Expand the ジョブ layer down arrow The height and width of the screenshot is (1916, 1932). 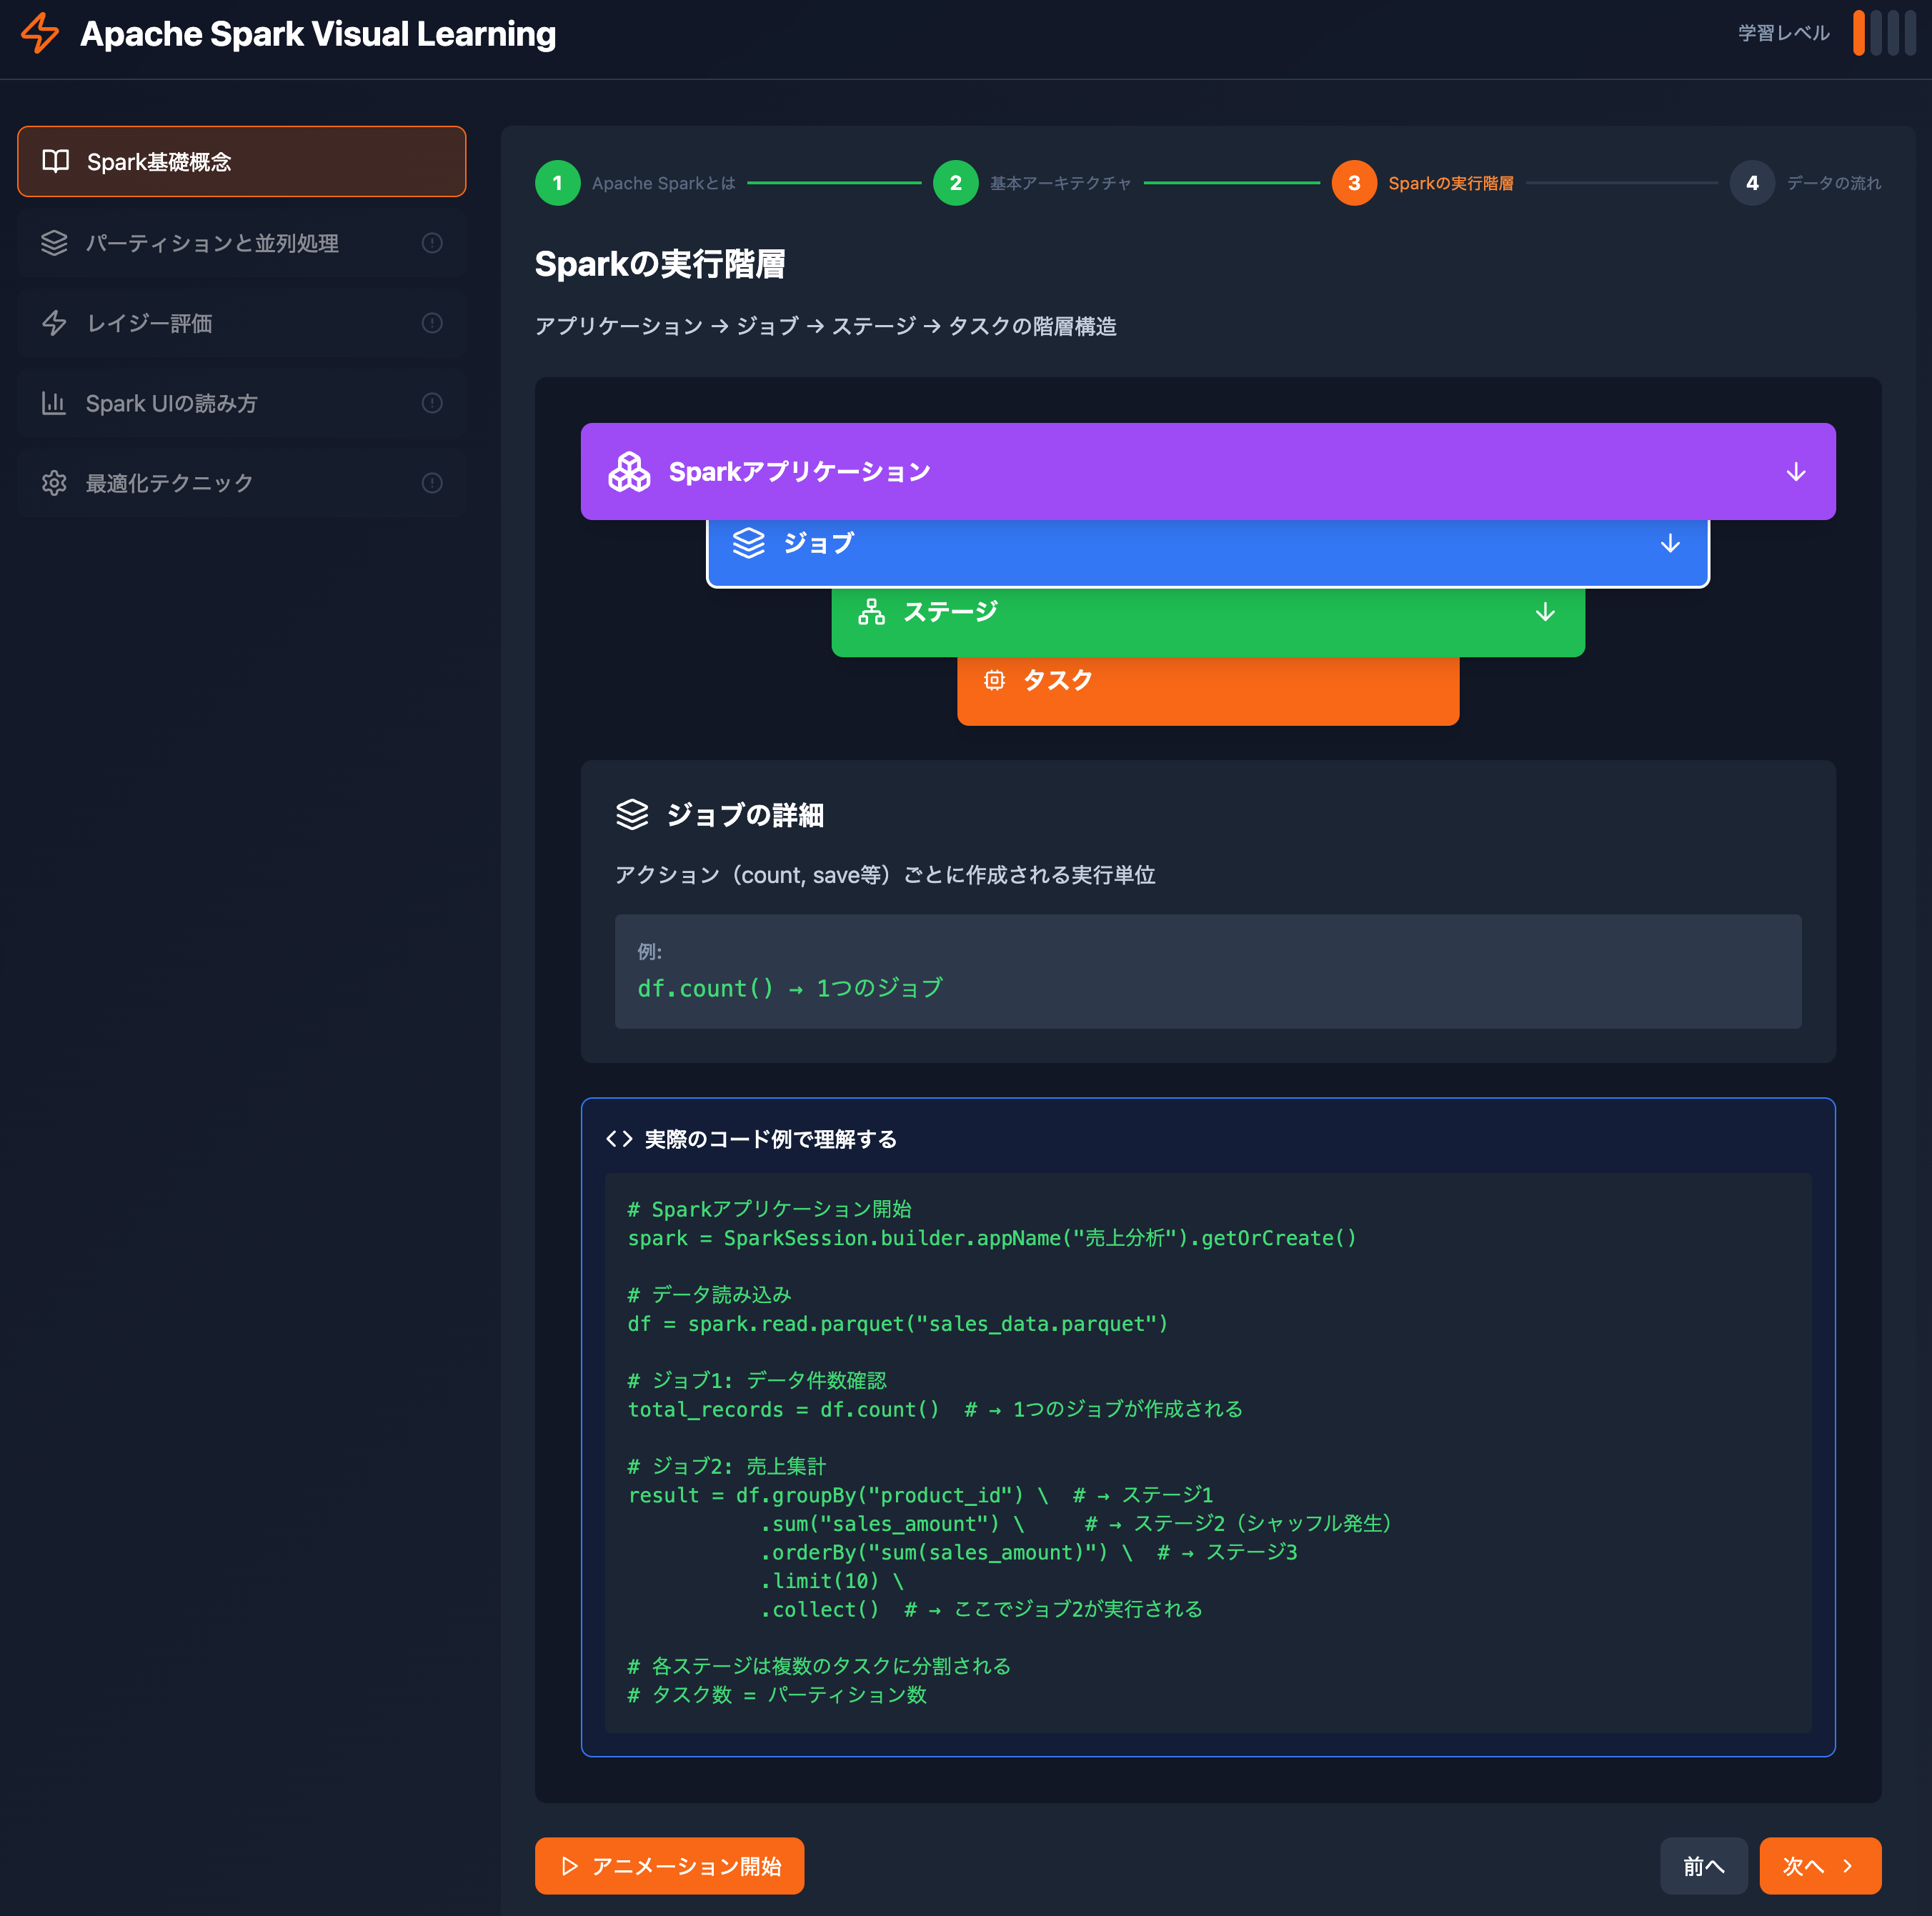[x=1669, y=544]
